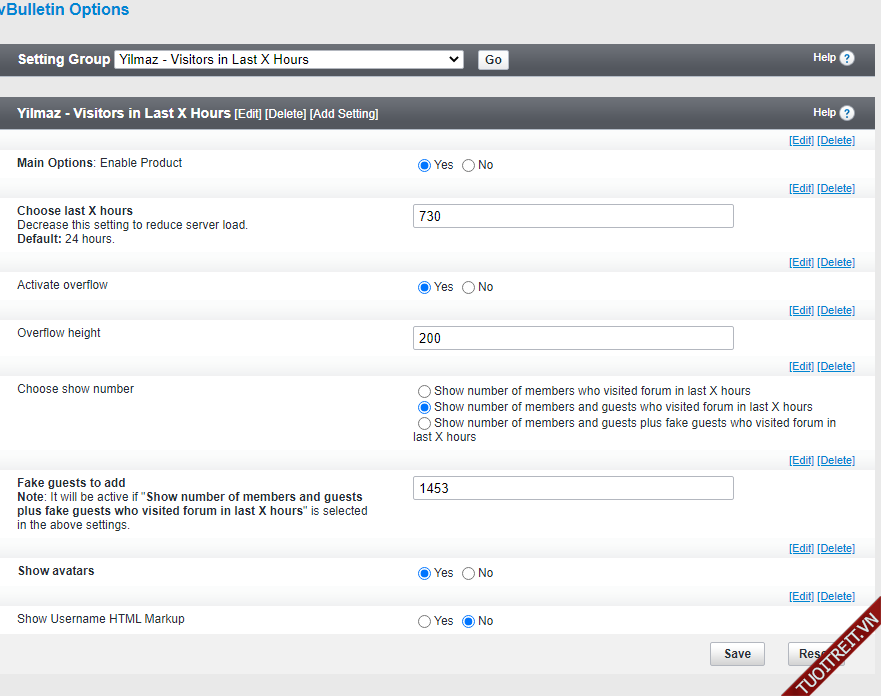Viewport: 881px width, 696px height.
Task: Click the Choose last X hours field
Action: click(572, 216)
